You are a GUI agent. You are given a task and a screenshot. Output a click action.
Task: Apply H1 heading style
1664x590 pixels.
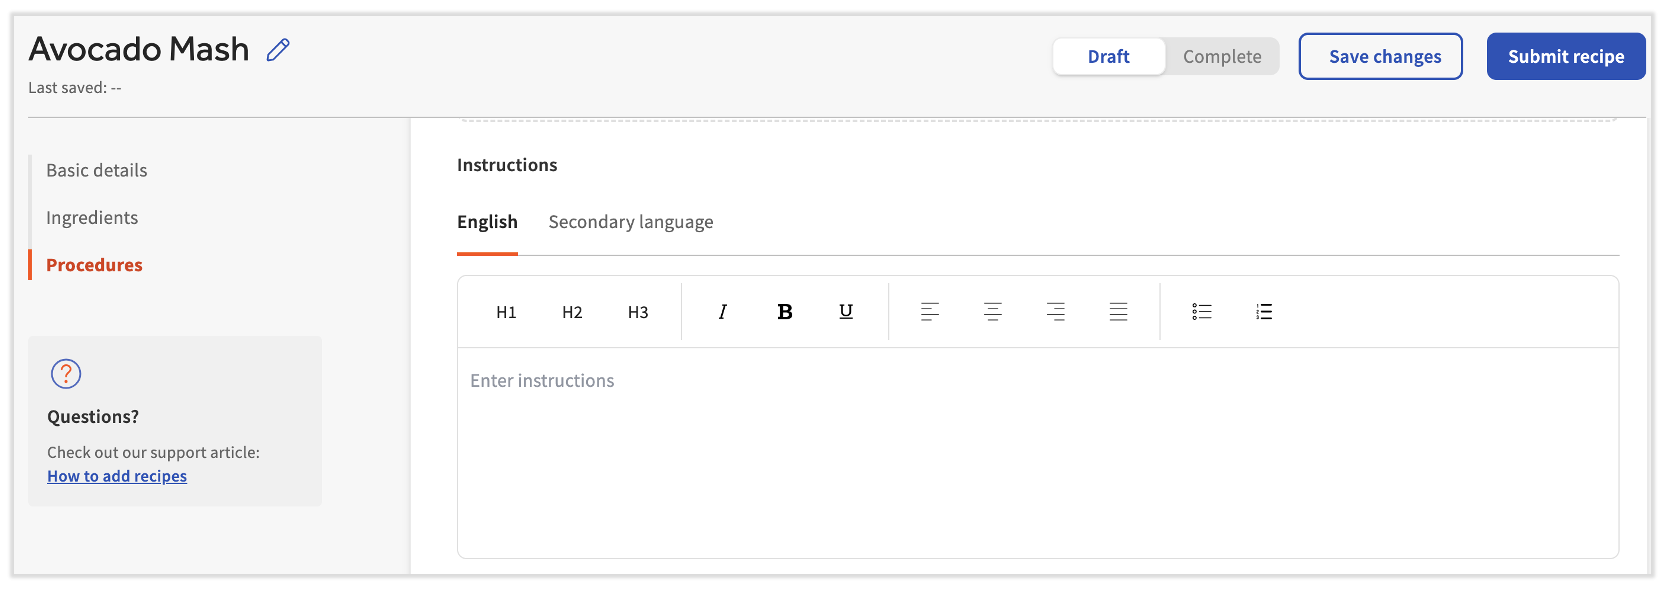[x=506, y=312]
